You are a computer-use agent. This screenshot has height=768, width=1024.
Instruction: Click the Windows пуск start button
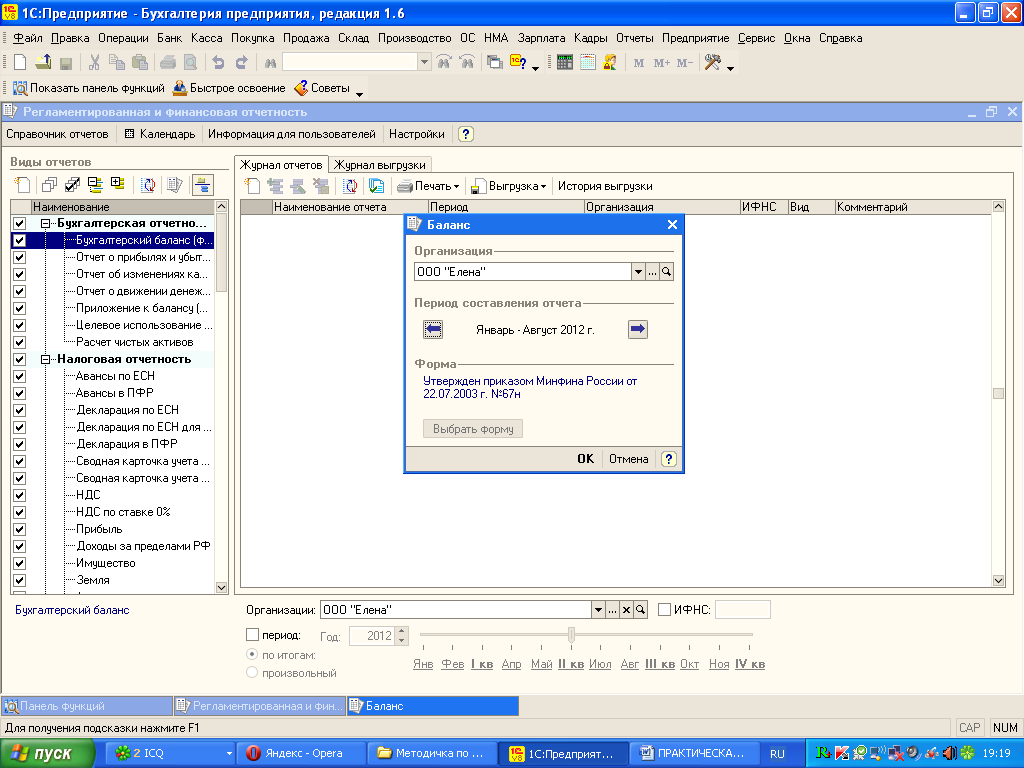pos(48,754)
